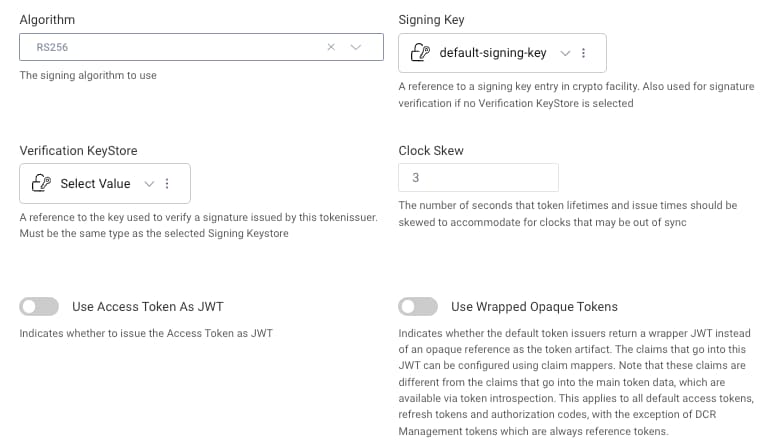Click Select Value for Verification KeyStore
This screenshot has width=782, height=445.
95,184
